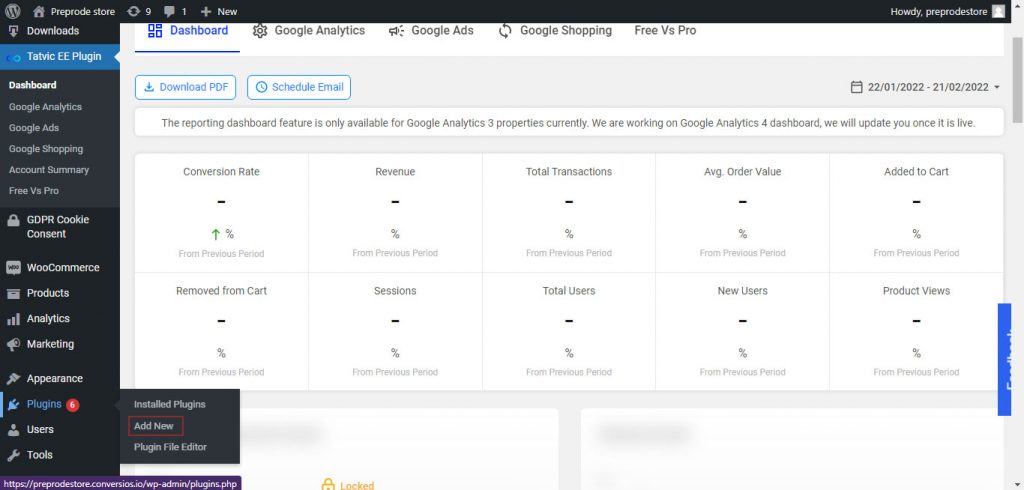Image resolution: width=1024 pixels, height=490 pixels.
Task: Click the user avatar in admin bar
Action: [998, 11]
